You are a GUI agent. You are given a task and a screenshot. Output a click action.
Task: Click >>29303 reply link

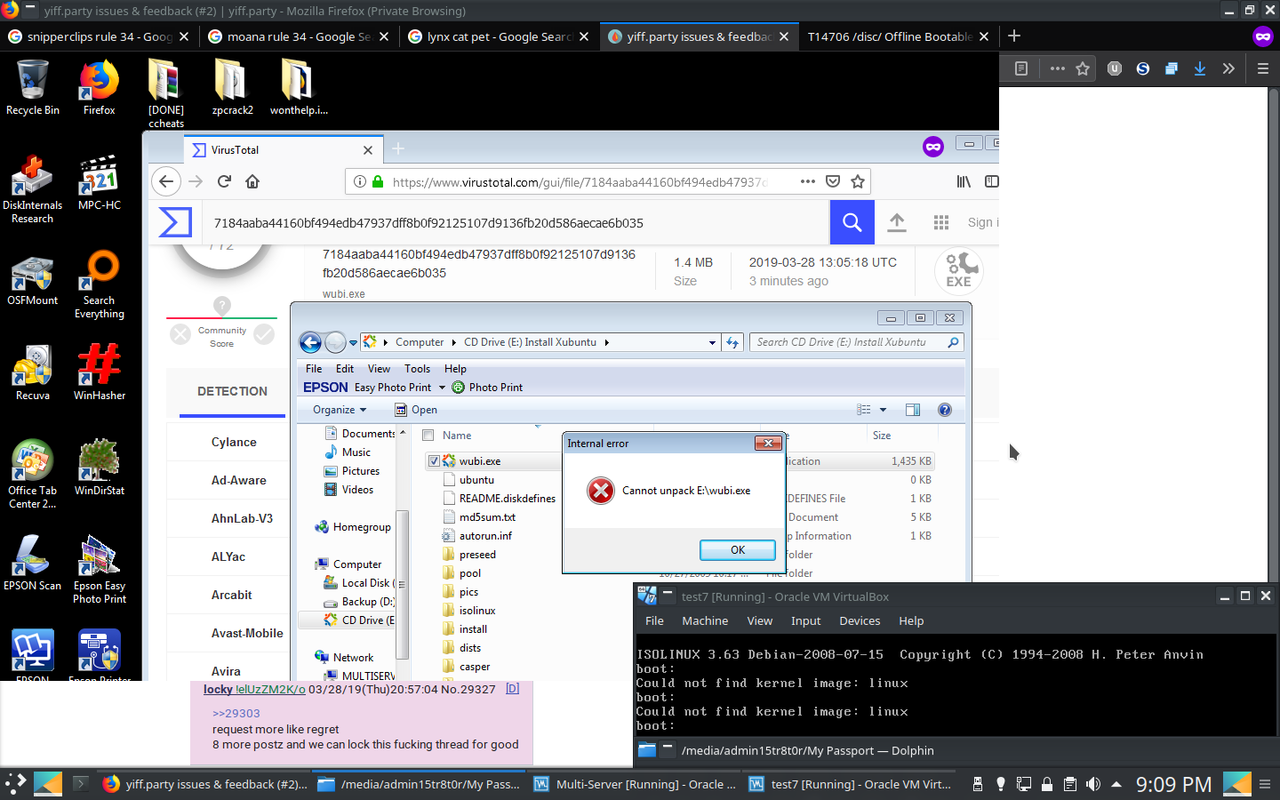coord(236,713)
